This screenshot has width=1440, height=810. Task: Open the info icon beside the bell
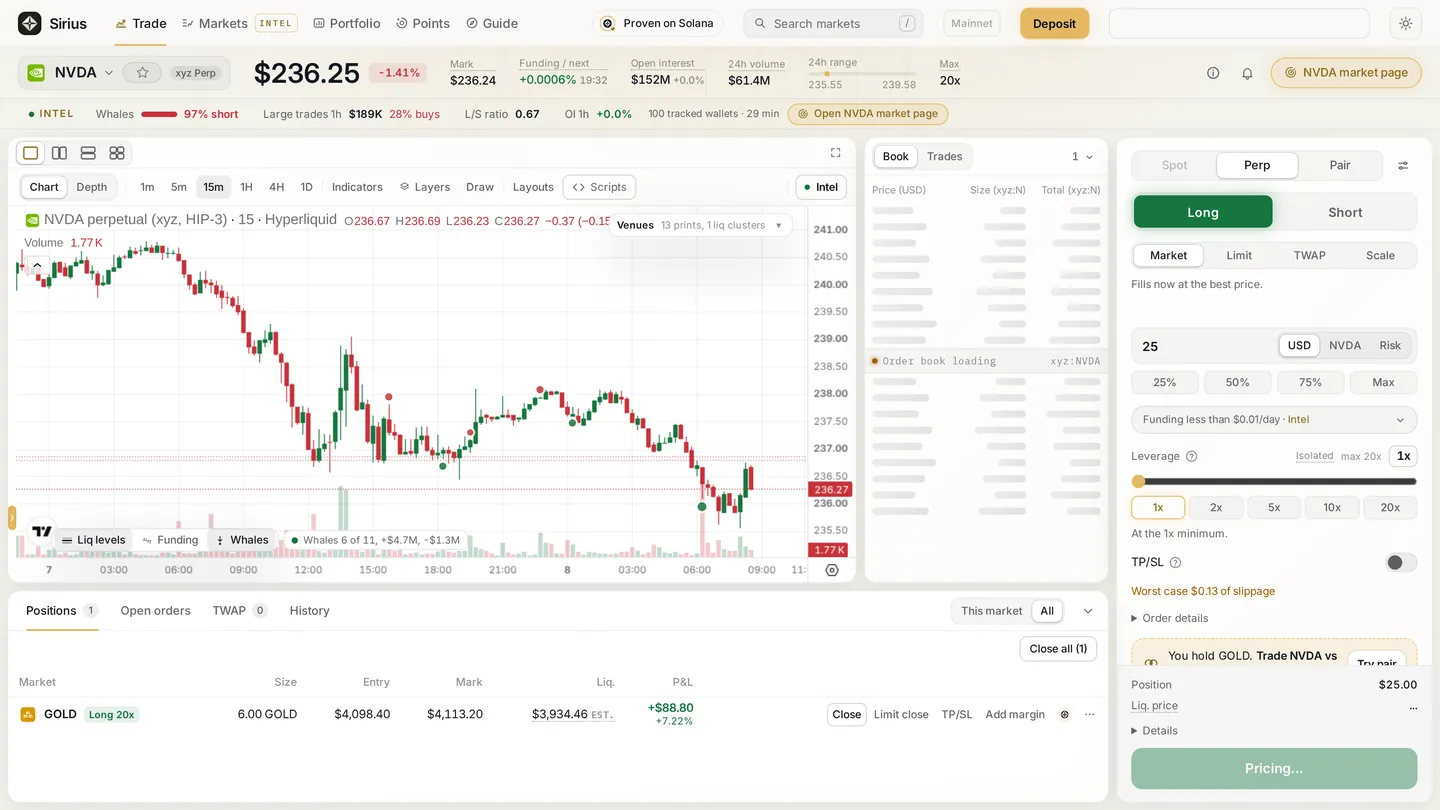pyautogui.click(x=1213, y=73)
